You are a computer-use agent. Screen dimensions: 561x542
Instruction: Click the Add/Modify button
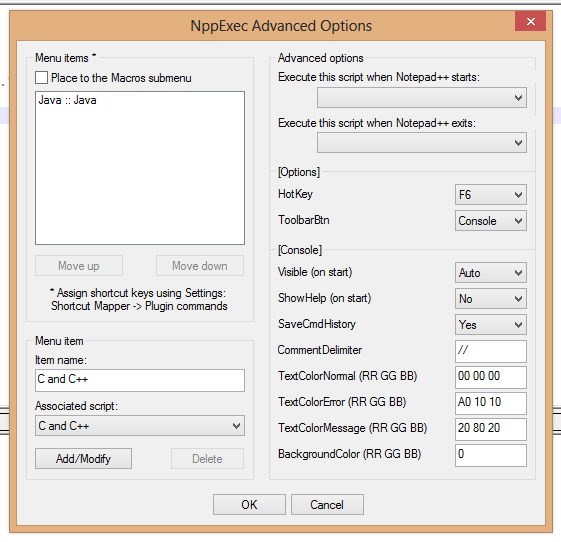[x=83, y=458]
